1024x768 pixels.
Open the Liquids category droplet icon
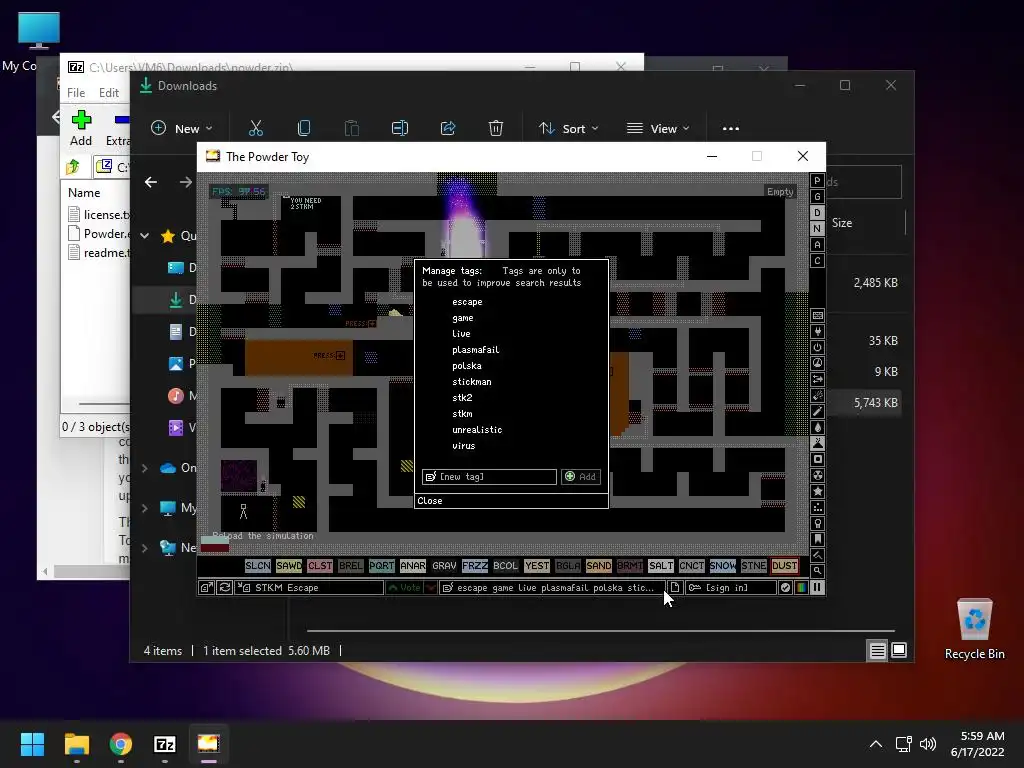[x=817, y=427]
